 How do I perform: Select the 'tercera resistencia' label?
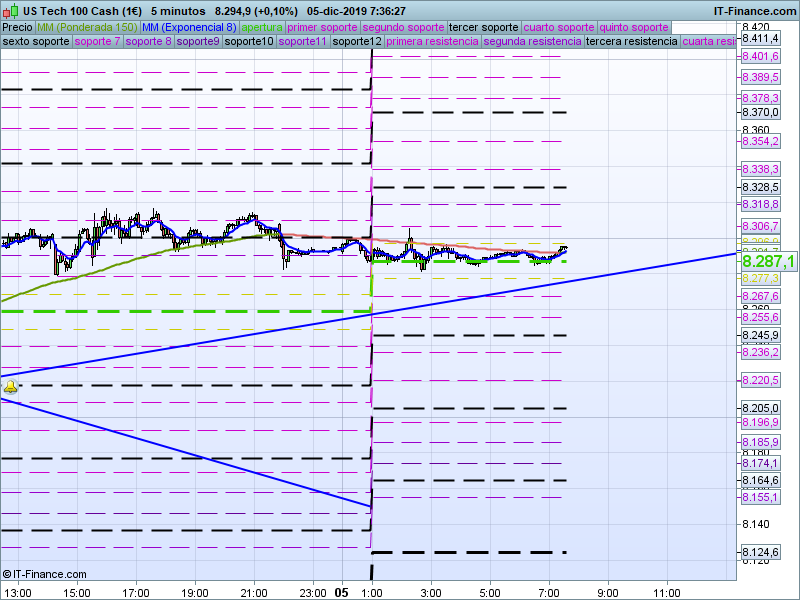(630, 42)
